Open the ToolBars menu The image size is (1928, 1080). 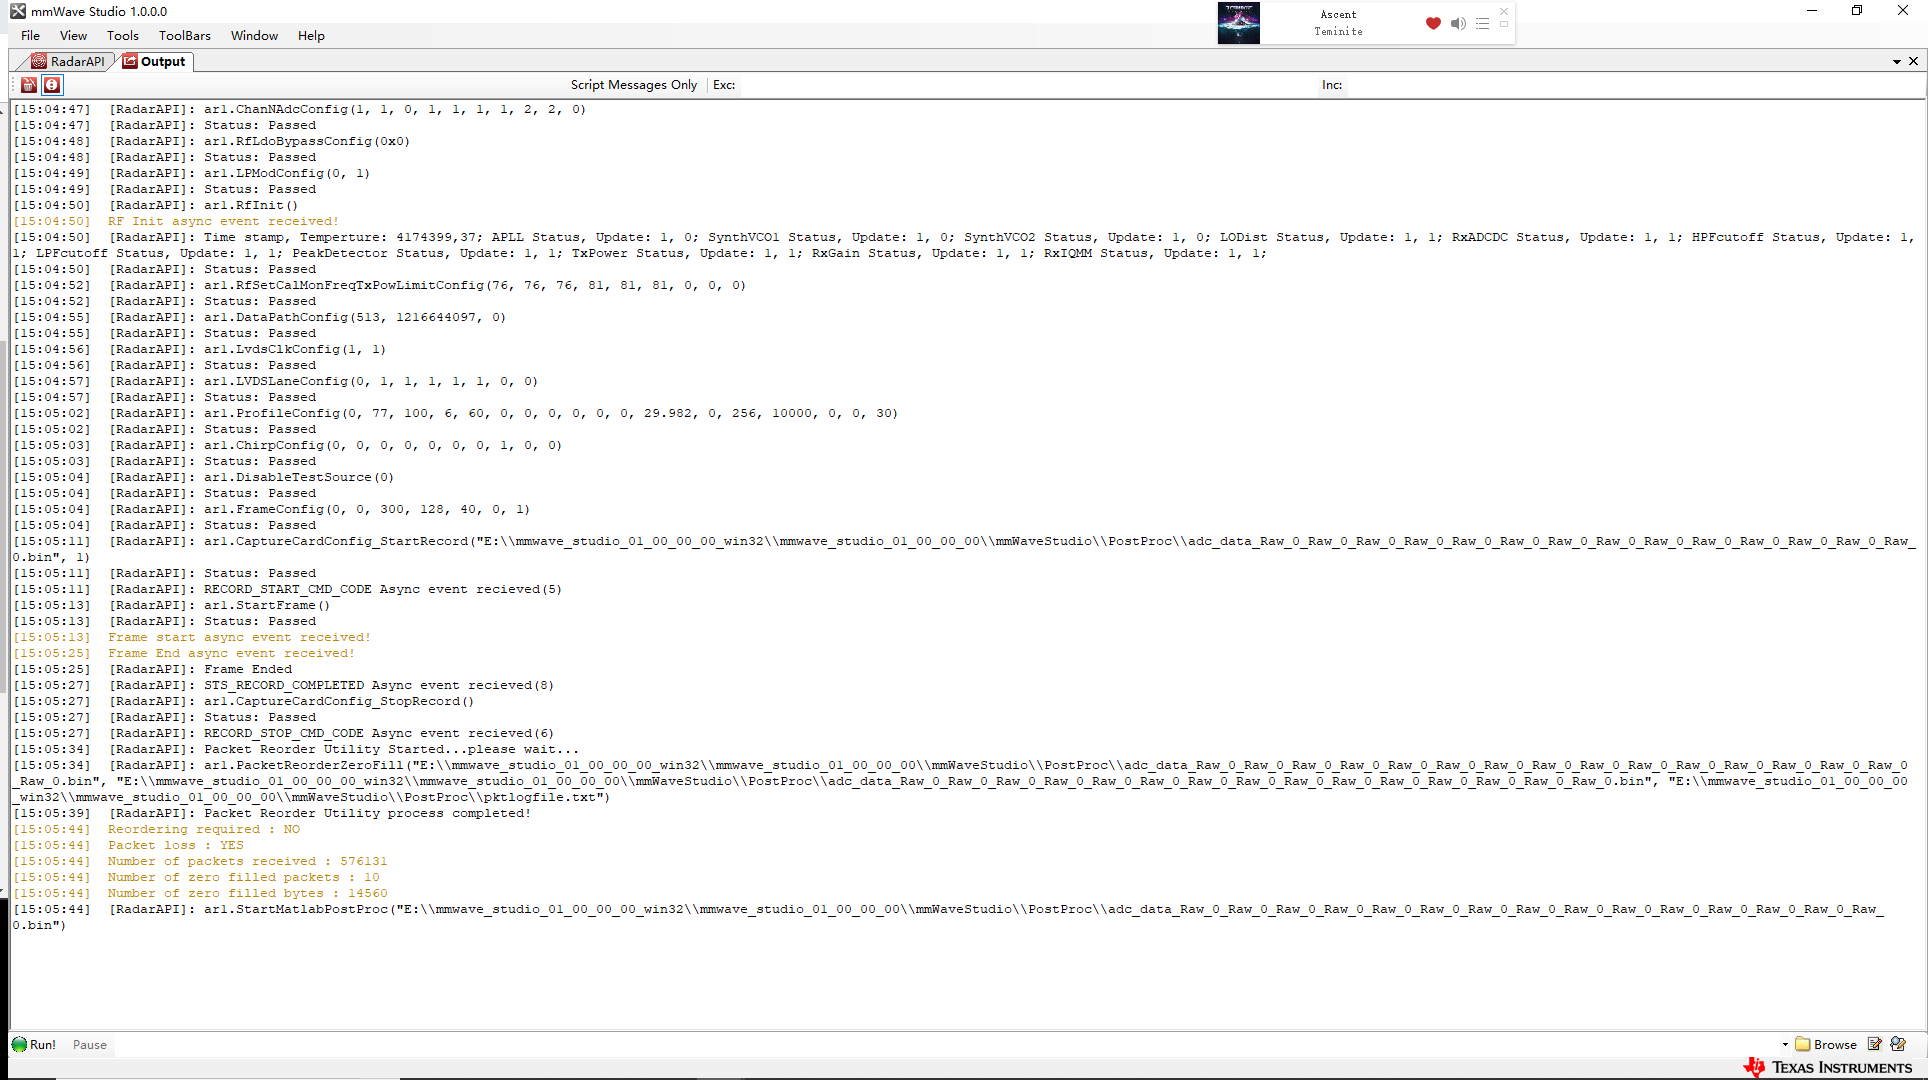coord(185,35)
